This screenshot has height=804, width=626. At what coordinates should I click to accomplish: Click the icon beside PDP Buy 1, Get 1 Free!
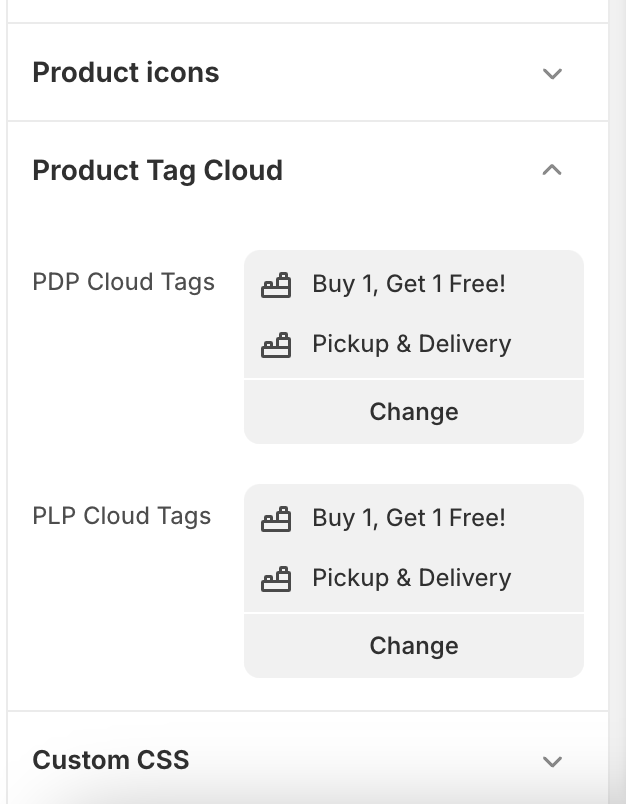[276, 286]
